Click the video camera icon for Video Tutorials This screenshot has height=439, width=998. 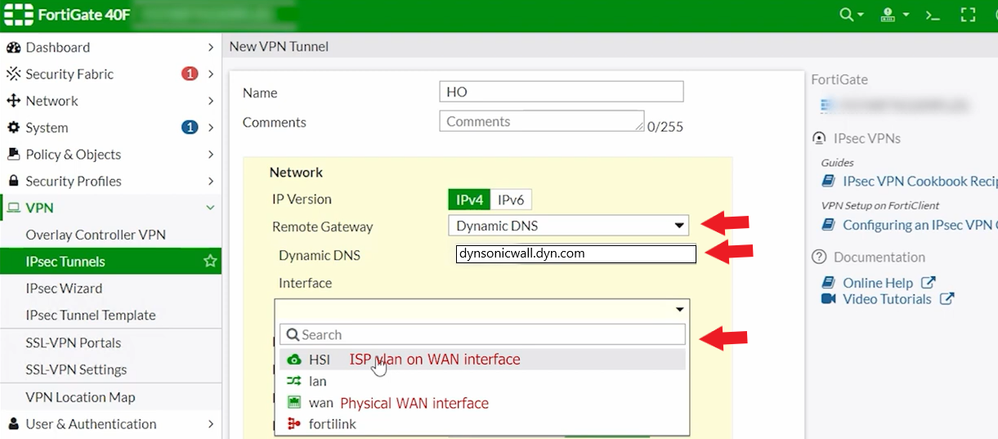click(x=828, y=299)
